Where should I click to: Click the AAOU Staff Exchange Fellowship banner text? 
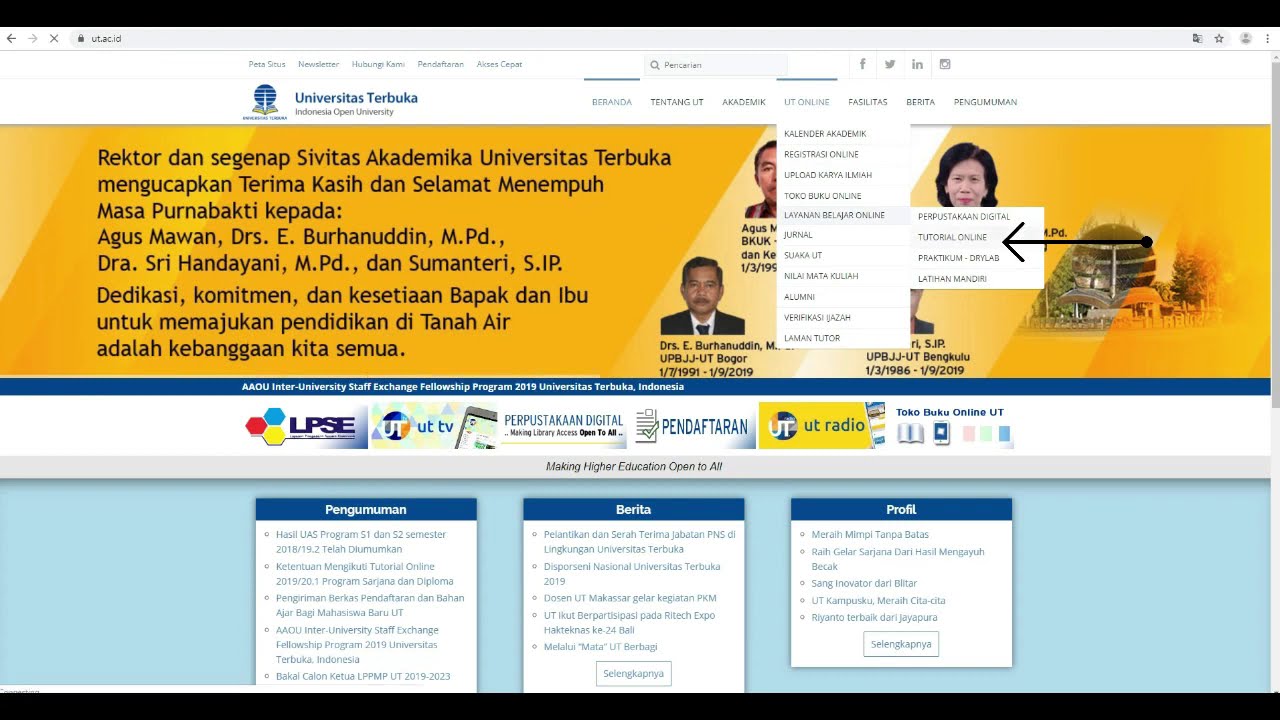tap(463, 386)
